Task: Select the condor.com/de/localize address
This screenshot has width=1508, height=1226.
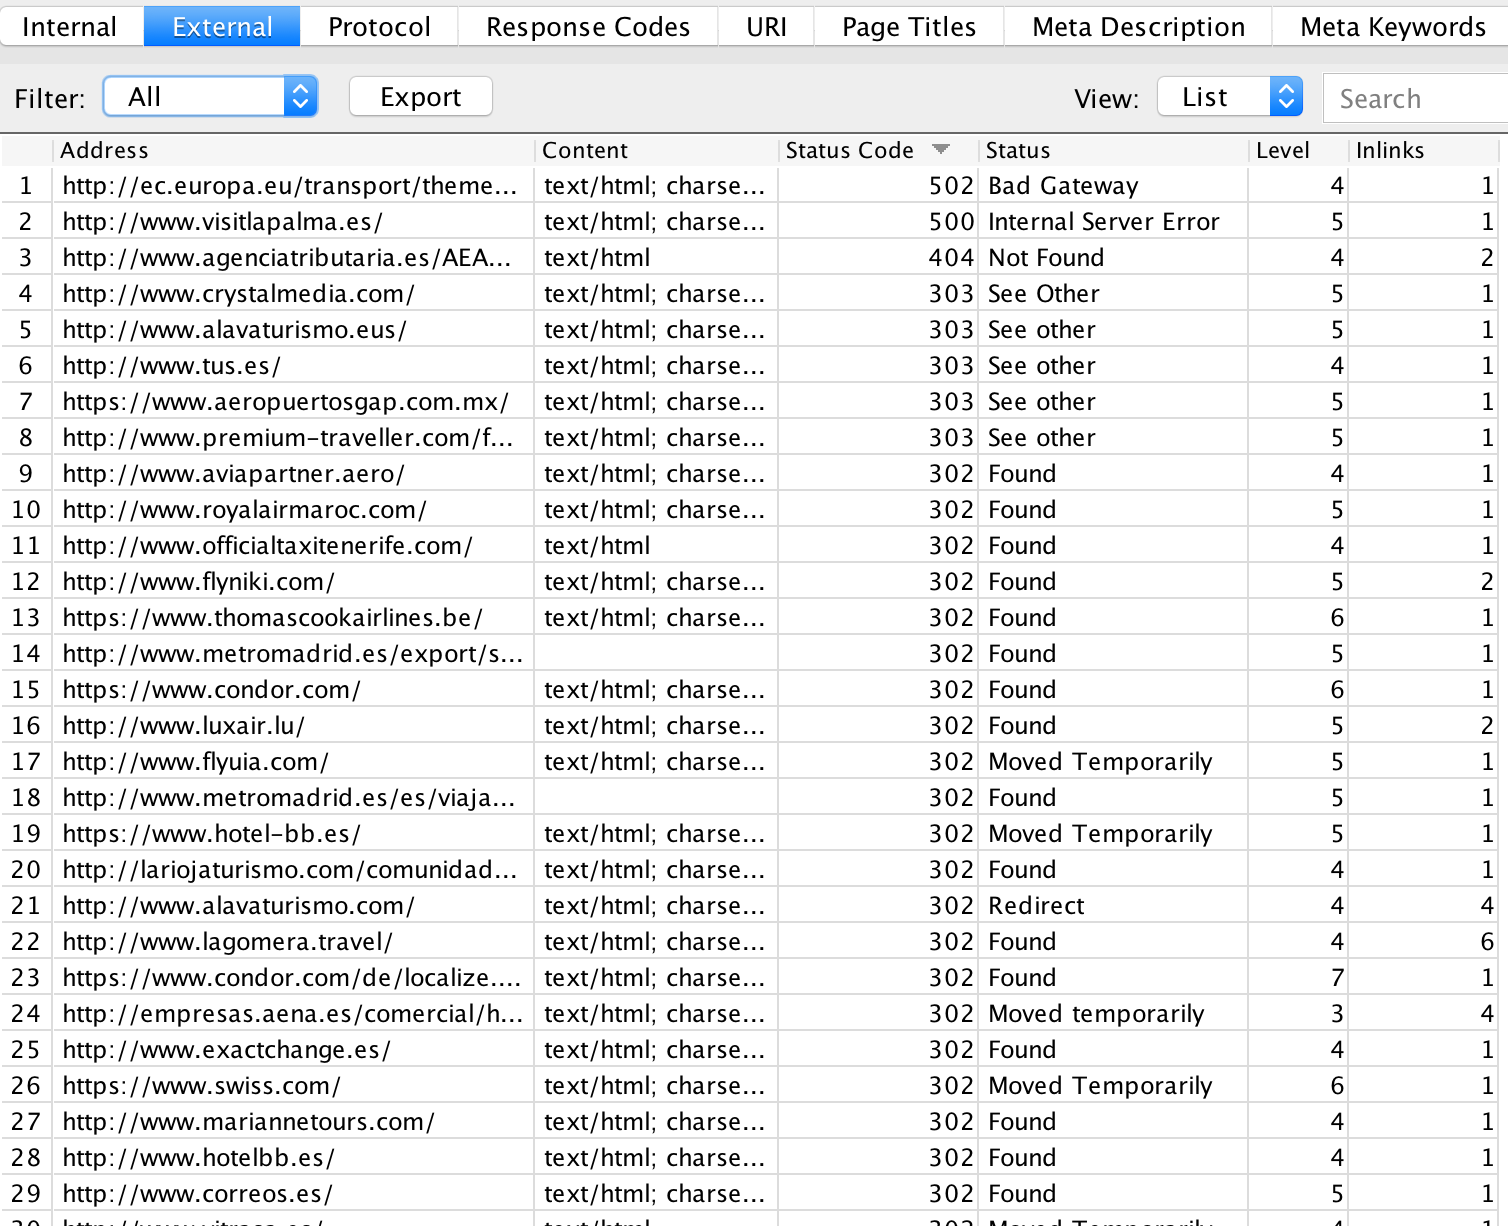Action: [292, 978]
